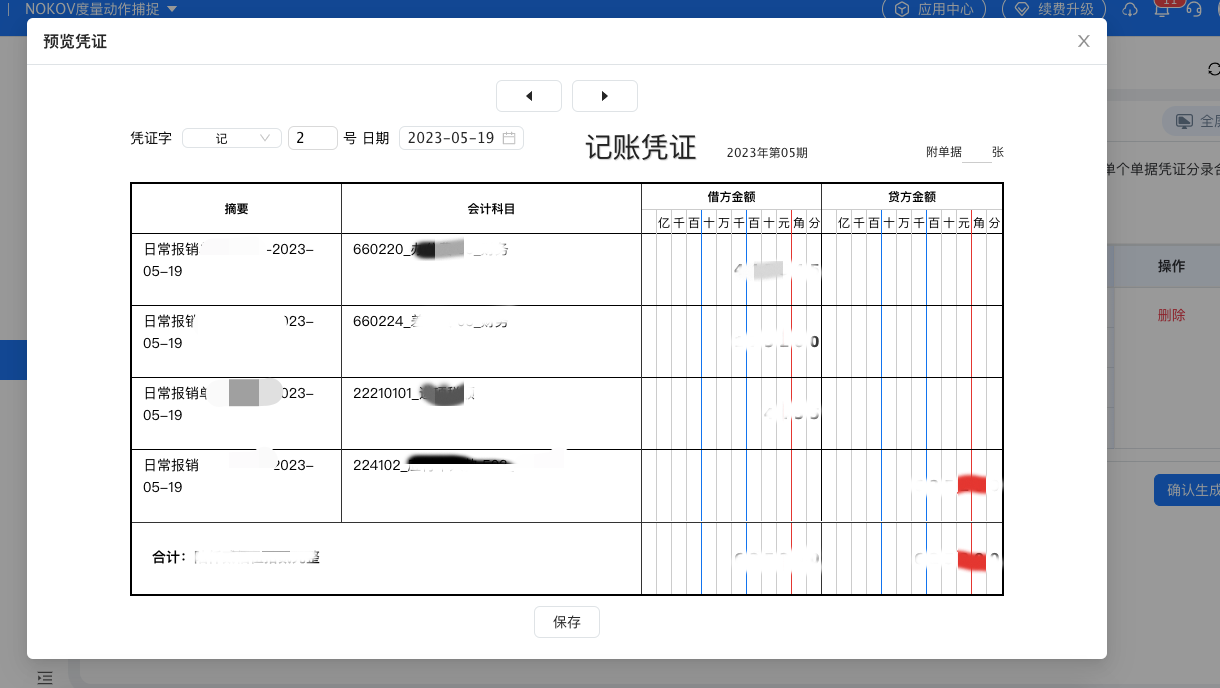
Task: Click the panel icon at bottom-left corner
Action: tap(44, 677)
